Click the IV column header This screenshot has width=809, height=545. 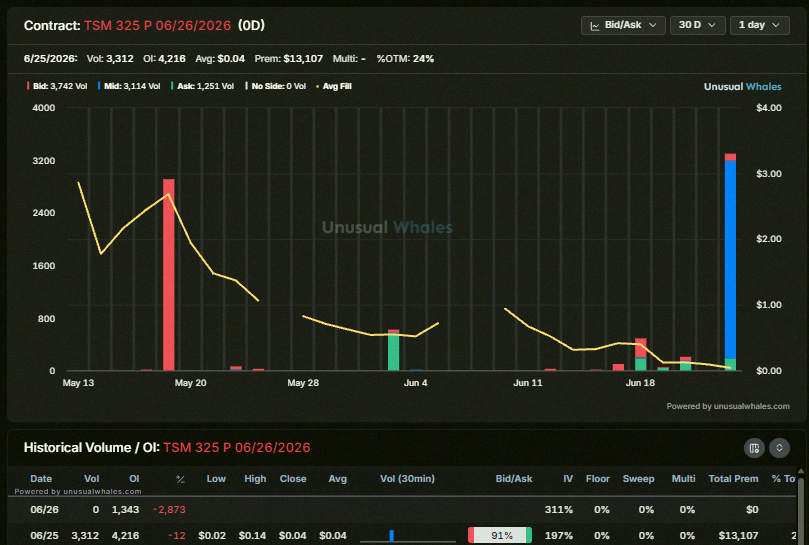point(568,479)
